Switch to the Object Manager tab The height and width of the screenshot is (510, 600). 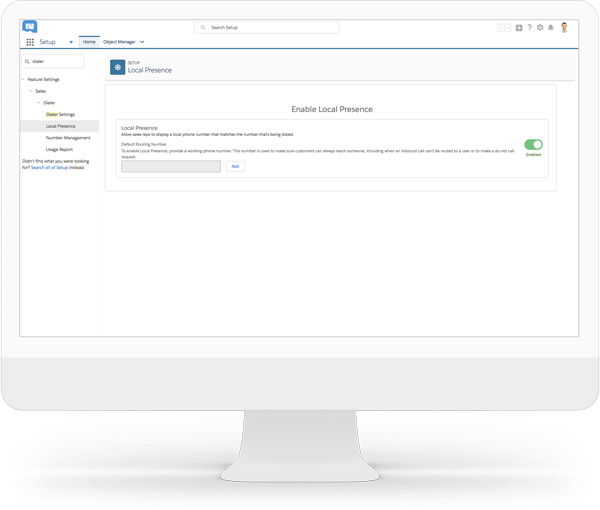coord(119,42)
